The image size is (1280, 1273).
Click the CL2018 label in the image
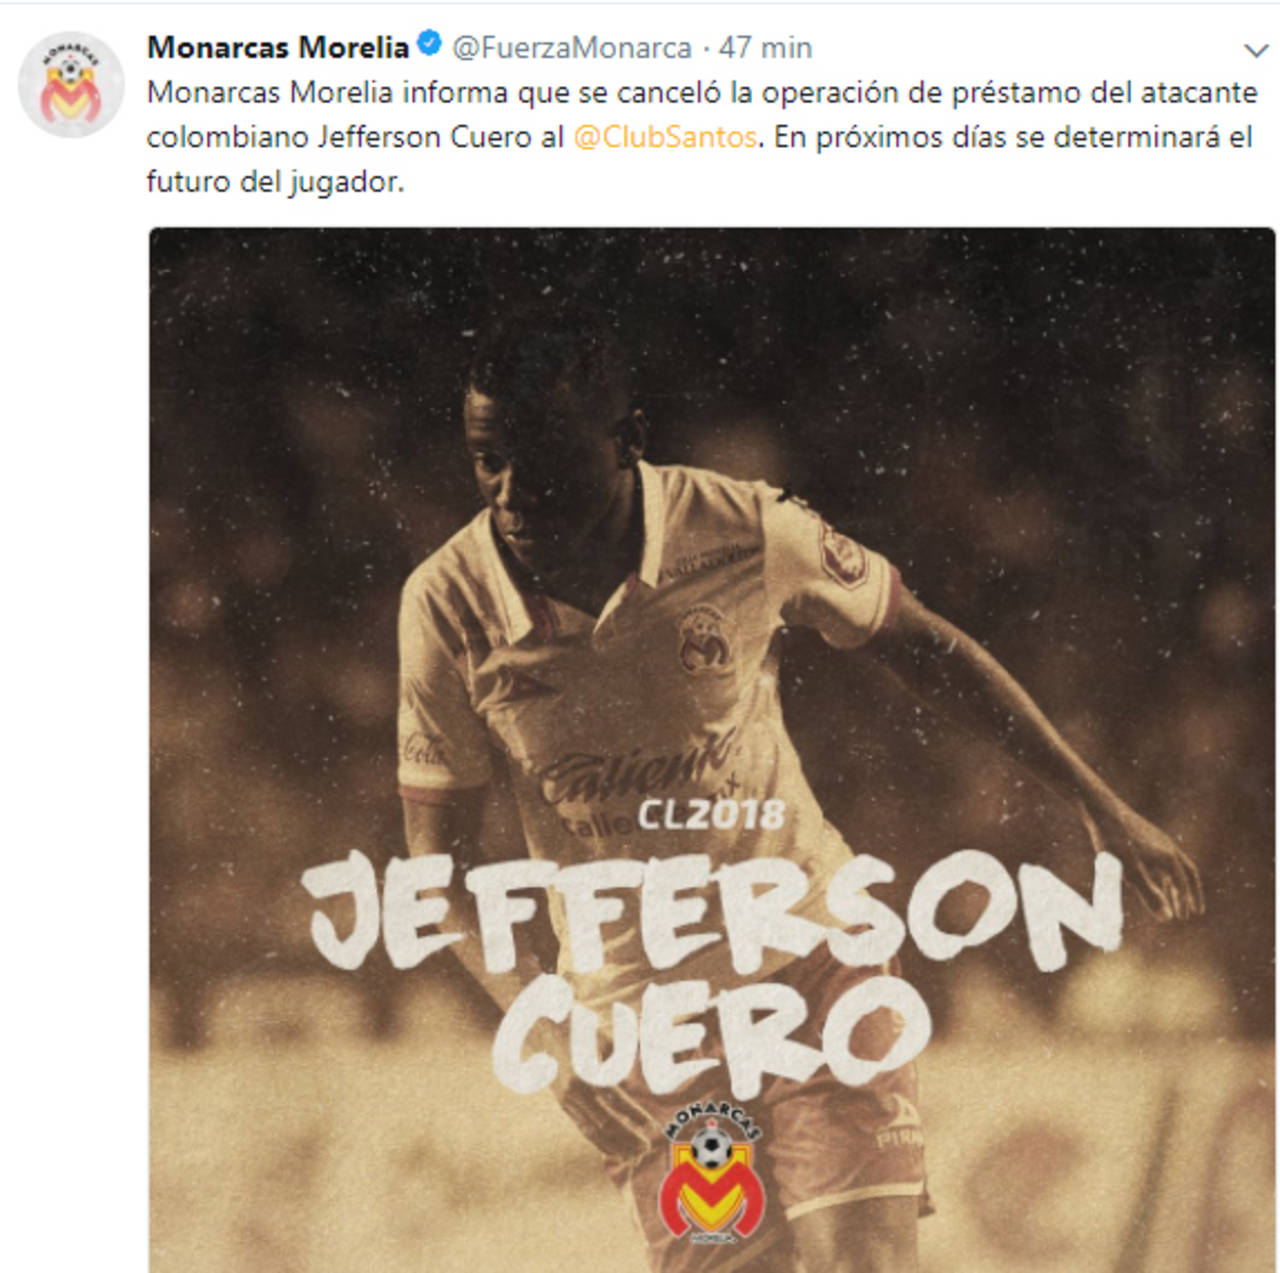[x=711, y=815]
